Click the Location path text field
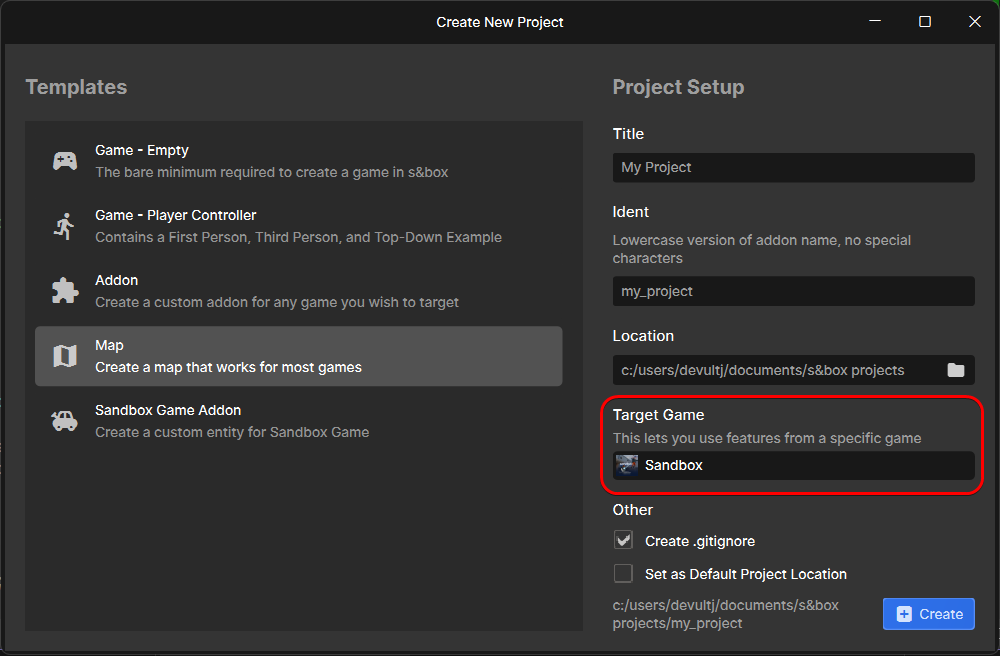Viewport: 1000px width, 656px height. [778, 370]
